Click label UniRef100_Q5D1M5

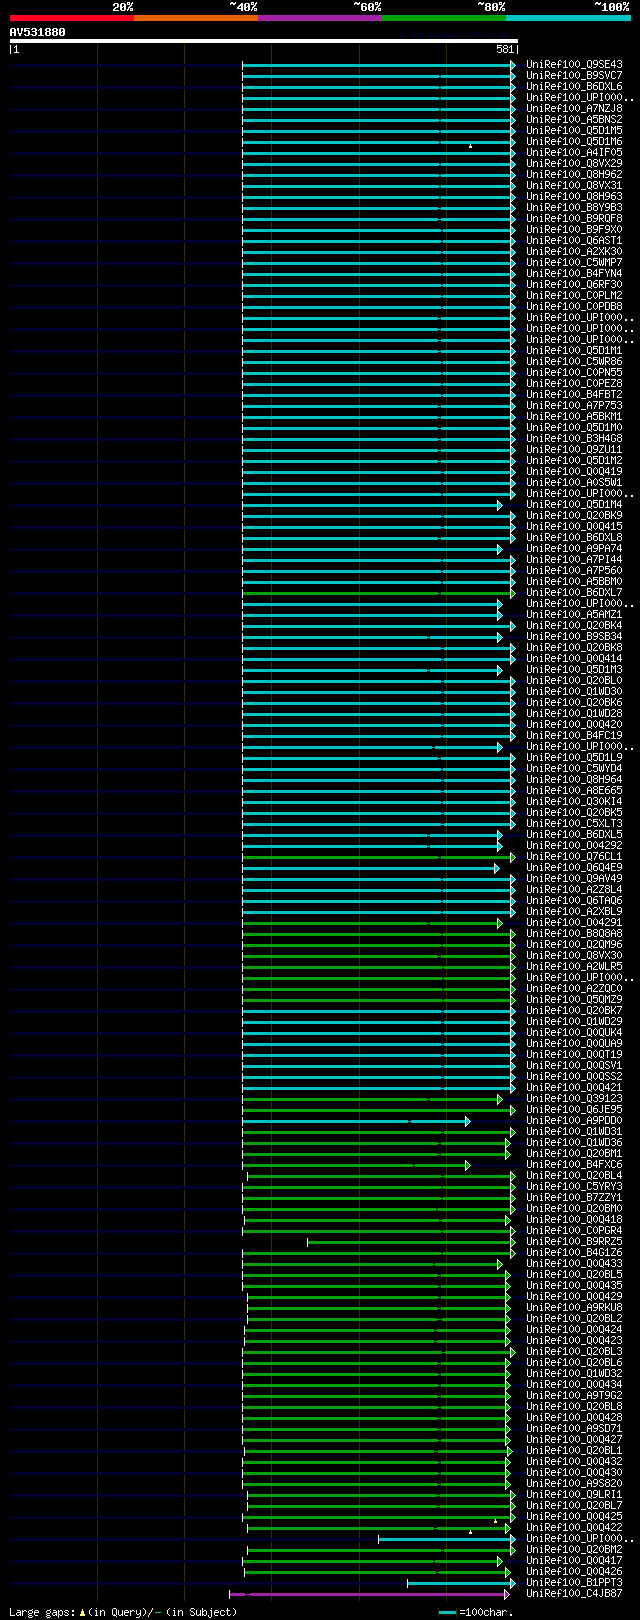[574, 131]
